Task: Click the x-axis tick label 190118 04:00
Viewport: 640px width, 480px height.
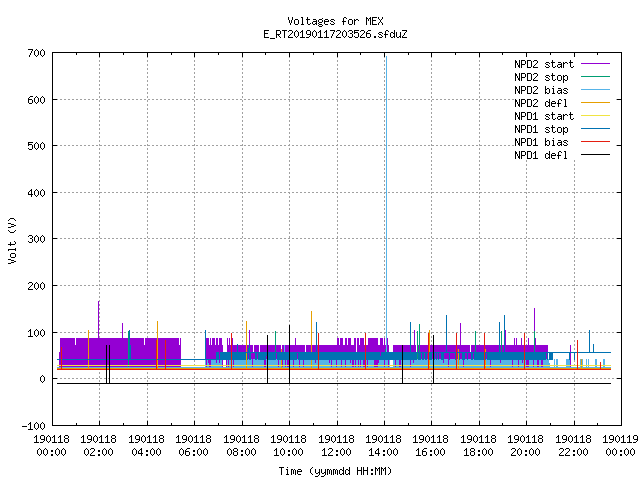Action: (147, 446)
